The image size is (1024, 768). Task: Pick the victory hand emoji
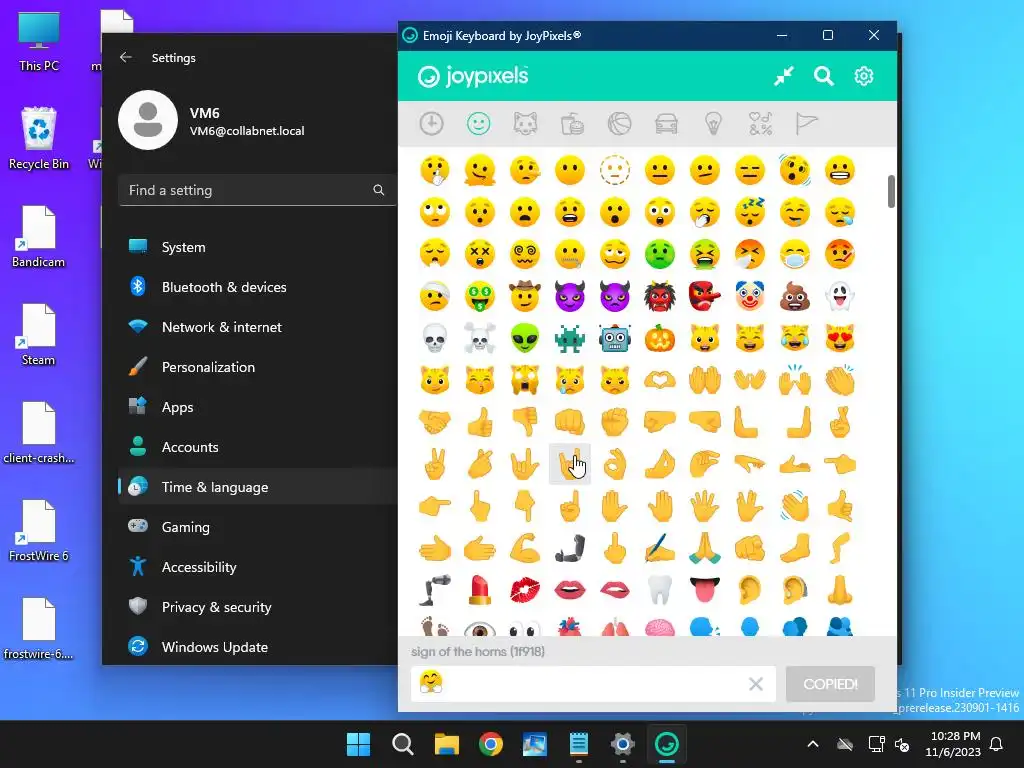[435, 464]
